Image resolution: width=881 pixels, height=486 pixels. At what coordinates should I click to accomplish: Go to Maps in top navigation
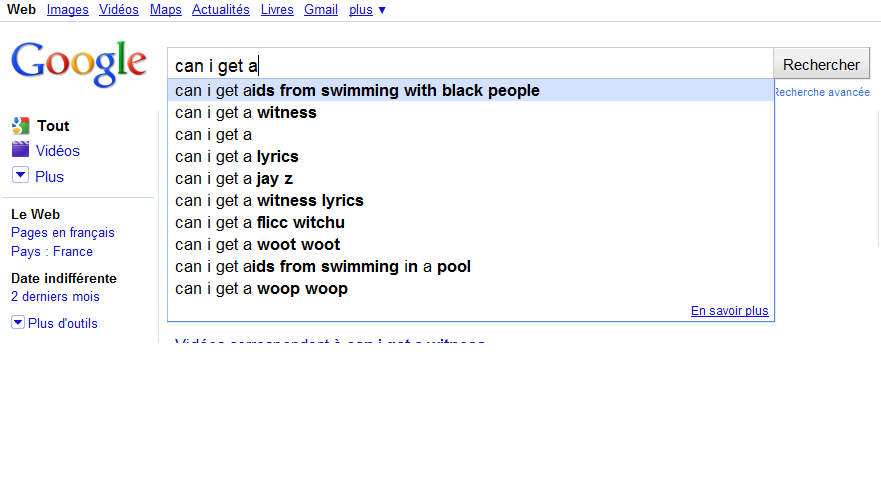[x=166, y=10]
